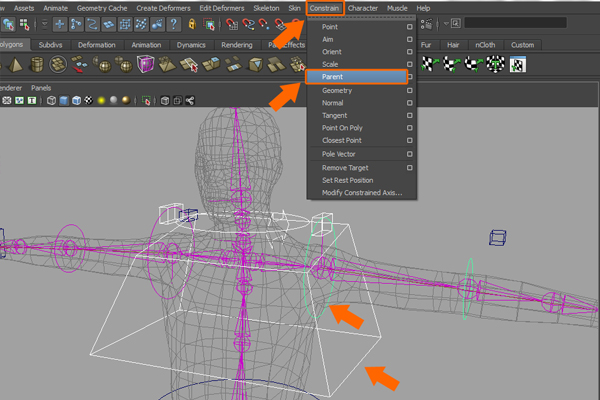Open the selection mask dropdown arrow

45,24
